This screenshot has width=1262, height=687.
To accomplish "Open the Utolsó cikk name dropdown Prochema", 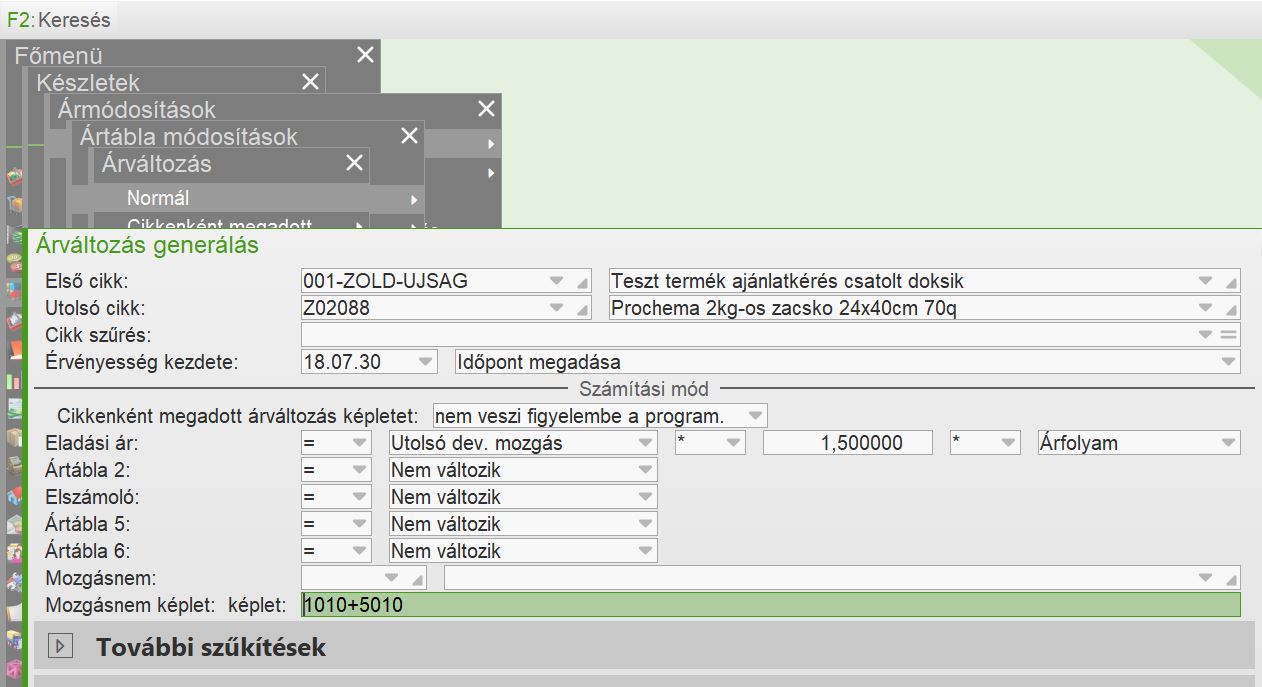I will click(x=1206, y=308).
